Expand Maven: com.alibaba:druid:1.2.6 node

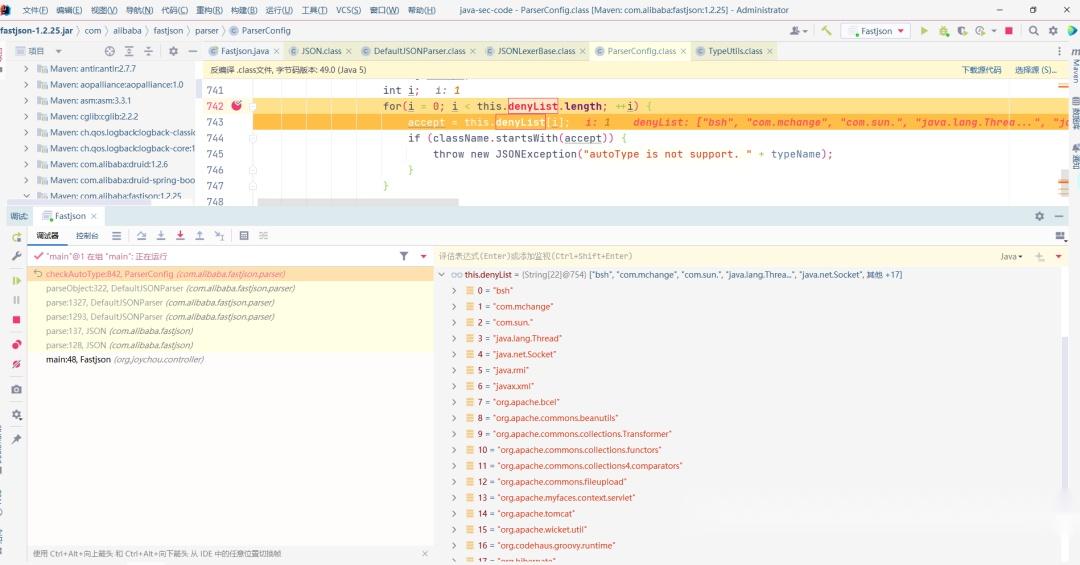point(26,164)
